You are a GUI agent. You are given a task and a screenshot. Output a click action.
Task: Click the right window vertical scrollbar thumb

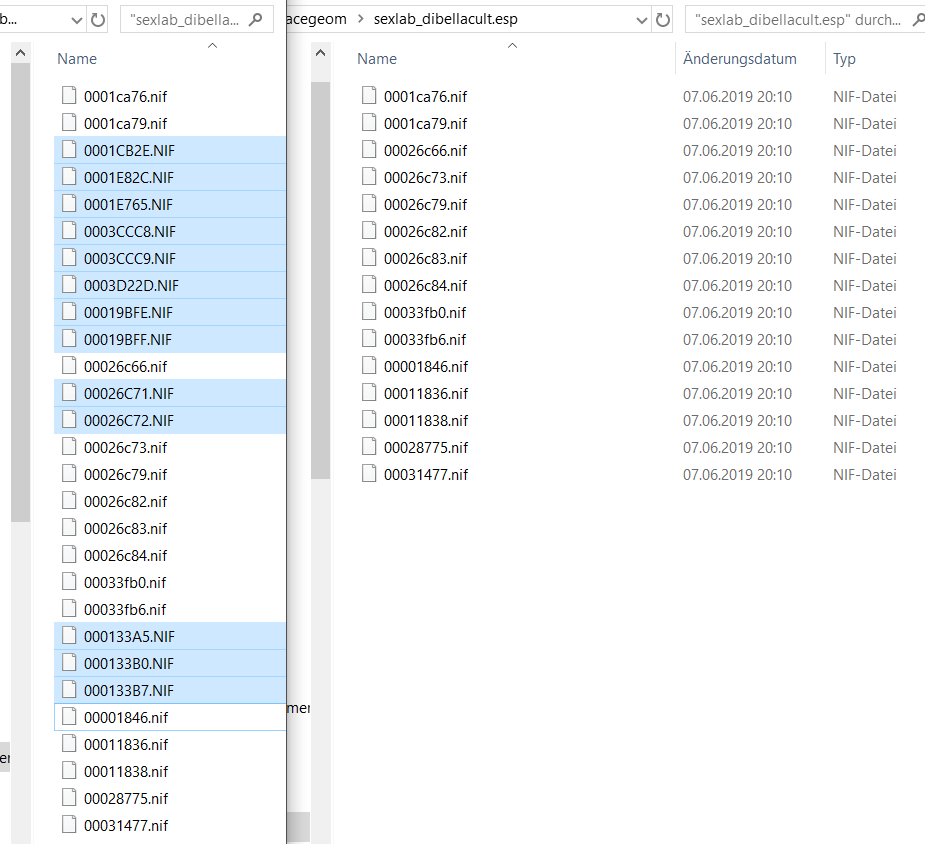coord(320,280)
